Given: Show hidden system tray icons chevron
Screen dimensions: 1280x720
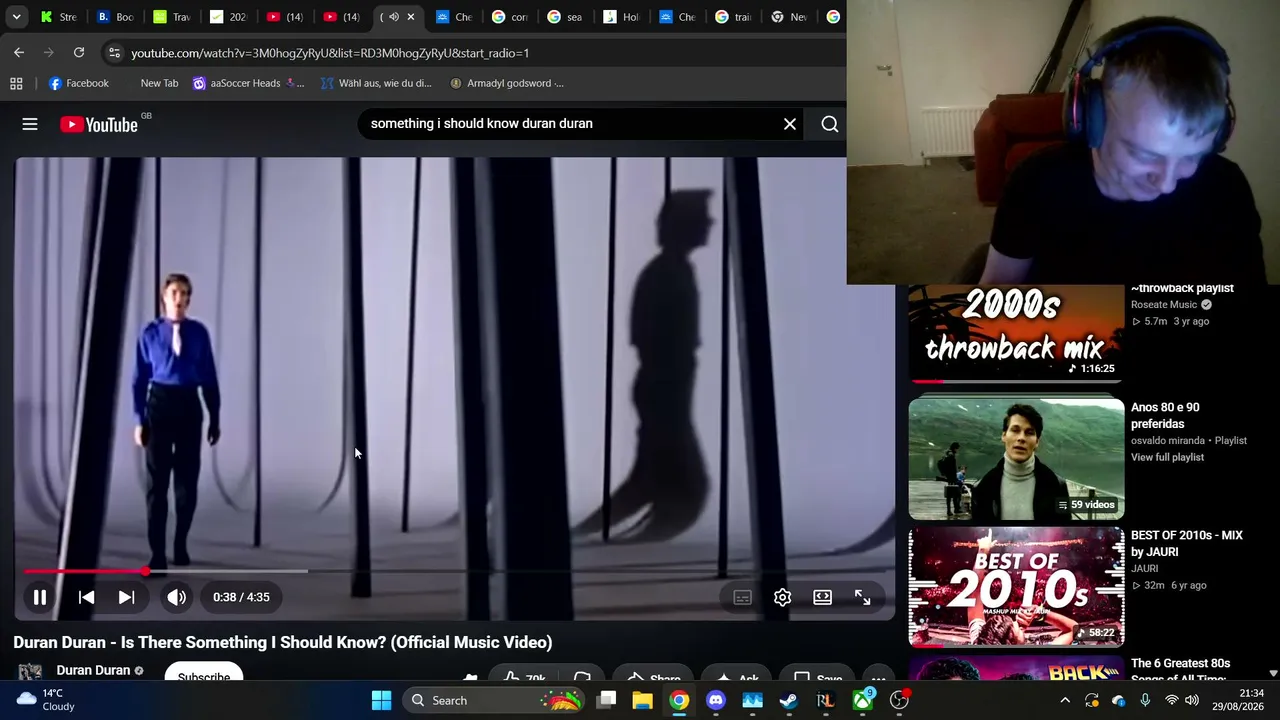Looking at the screenshot, I should point(1065,700).
